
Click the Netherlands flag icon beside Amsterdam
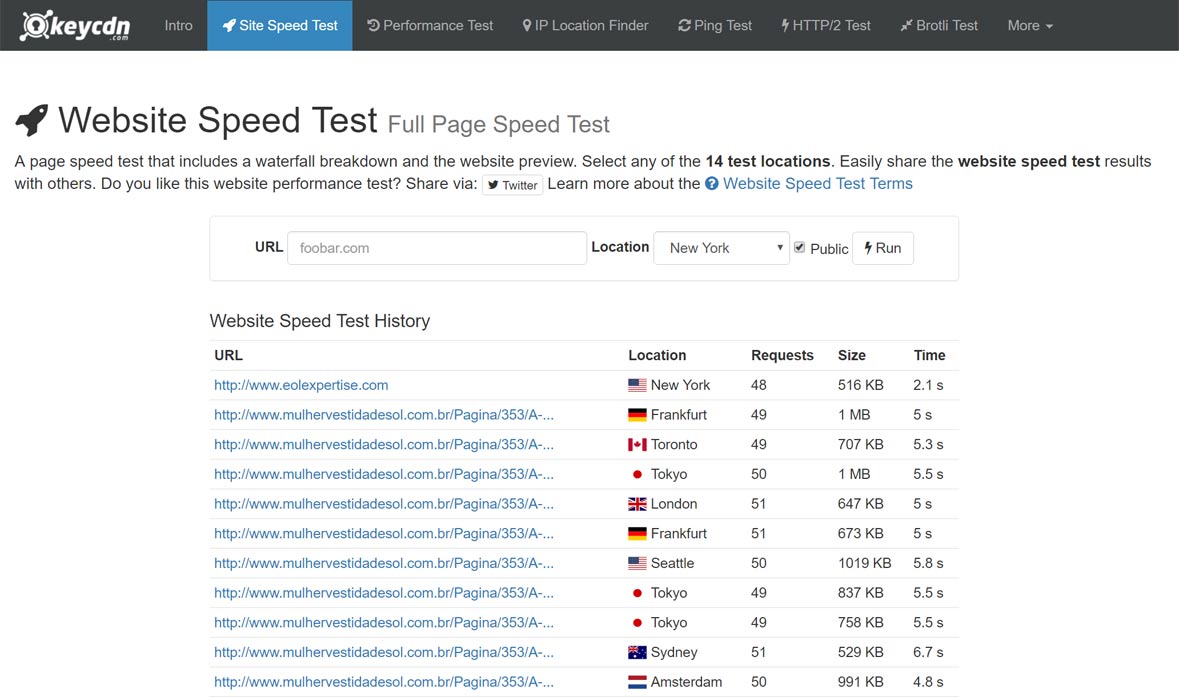click(637, 682)
